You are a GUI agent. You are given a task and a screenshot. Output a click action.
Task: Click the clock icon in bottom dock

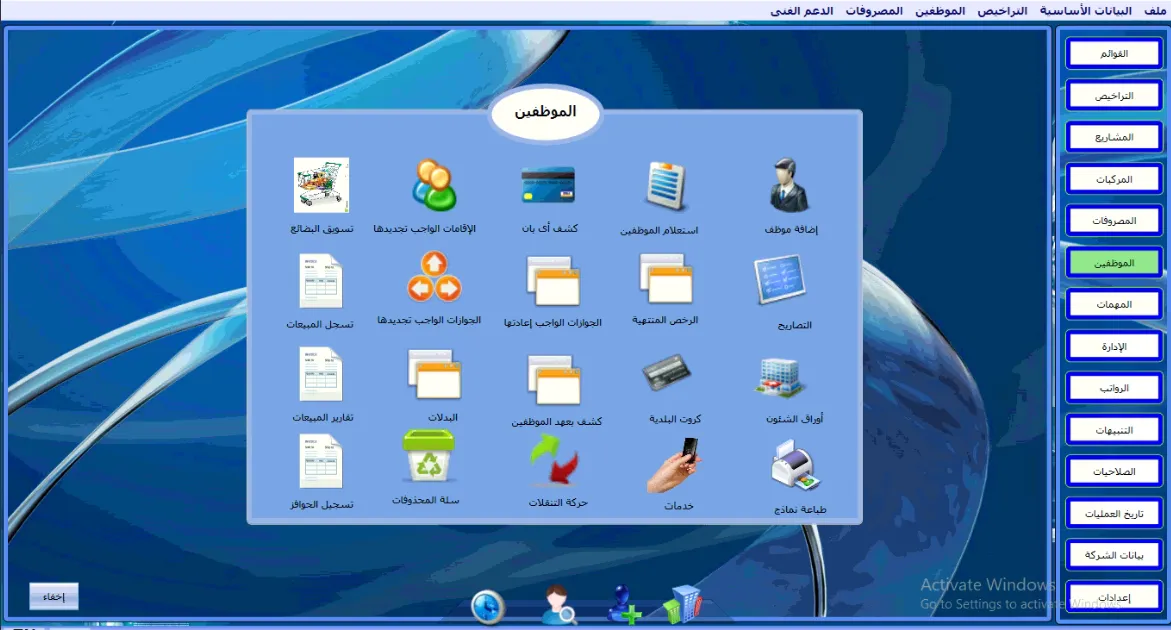pos(488,606)
